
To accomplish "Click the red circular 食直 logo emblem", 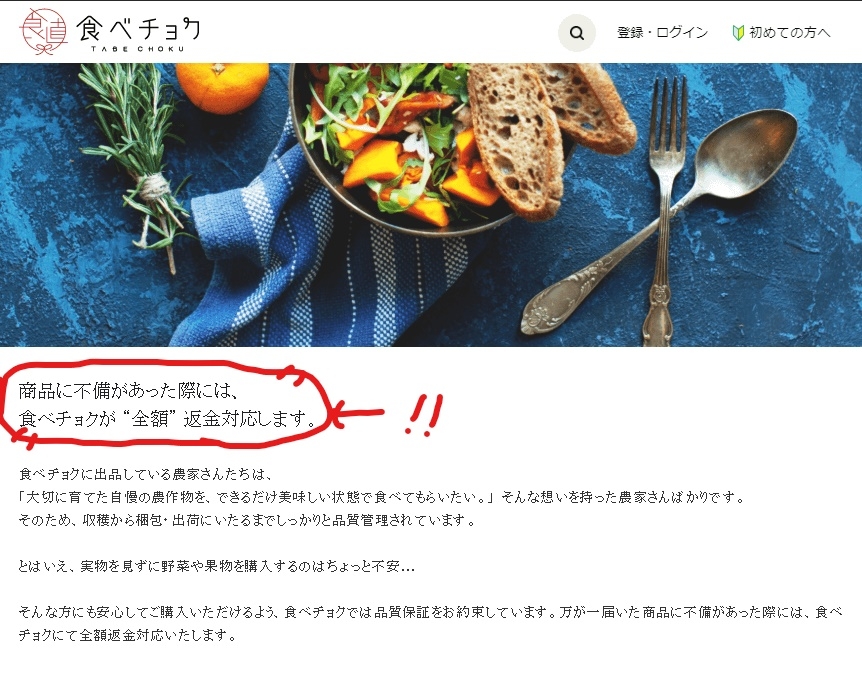I will (x=43, y=31).
